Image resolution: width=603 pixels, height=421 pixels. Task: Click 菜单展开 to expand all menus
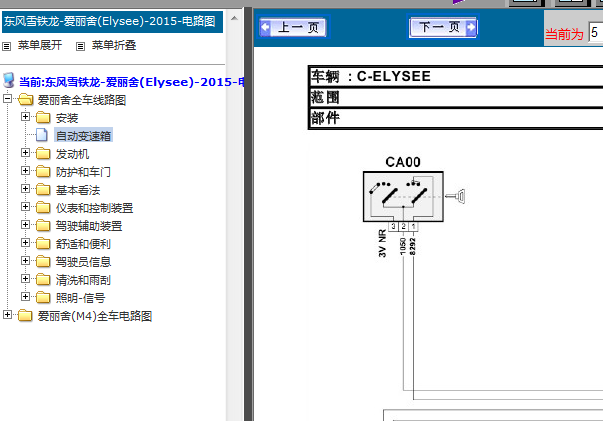pyautogui.click(x=40, y=45)
